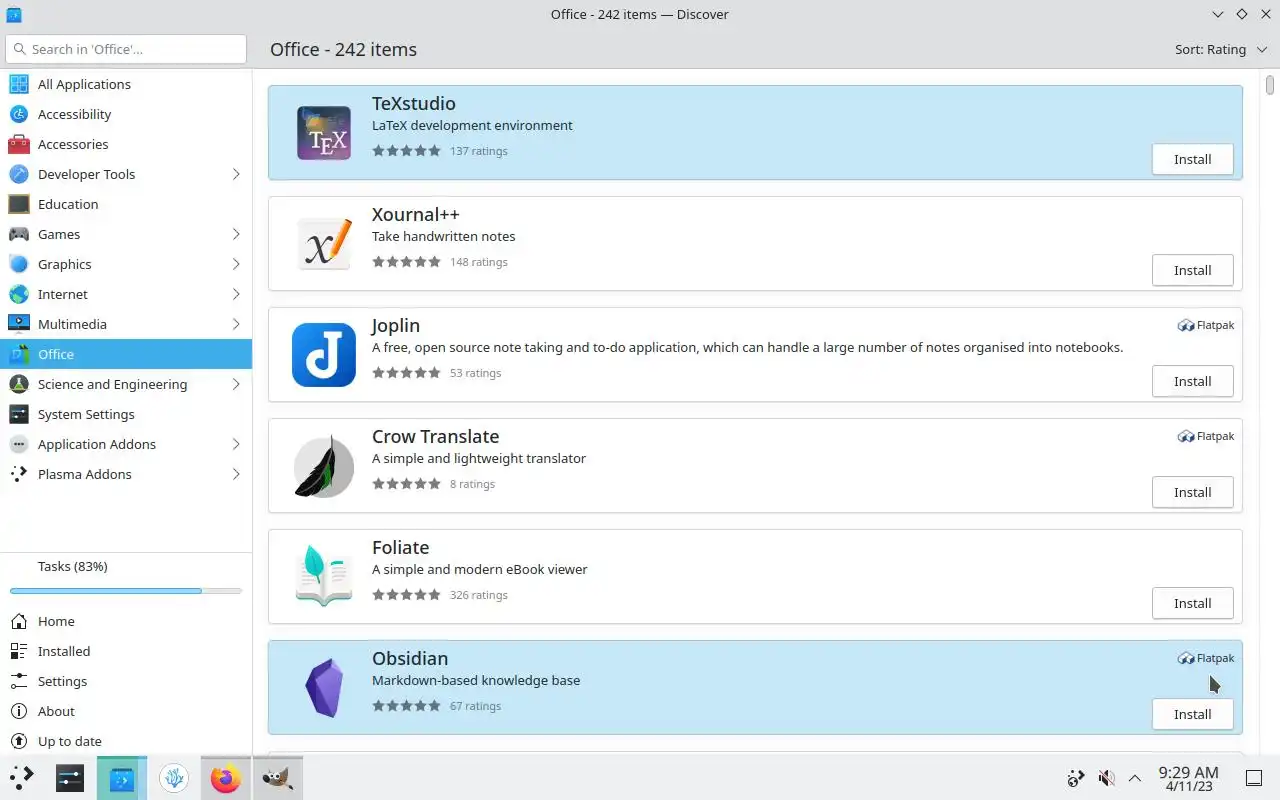Click the Education category icon

coord(19,204)
